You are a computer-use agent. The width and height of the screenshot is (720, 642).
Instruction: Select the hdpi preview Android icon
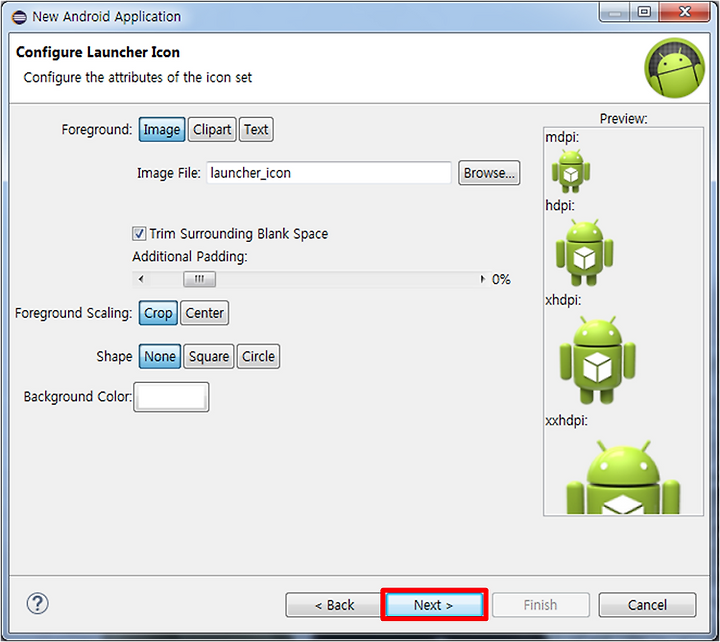pos(584,252)
